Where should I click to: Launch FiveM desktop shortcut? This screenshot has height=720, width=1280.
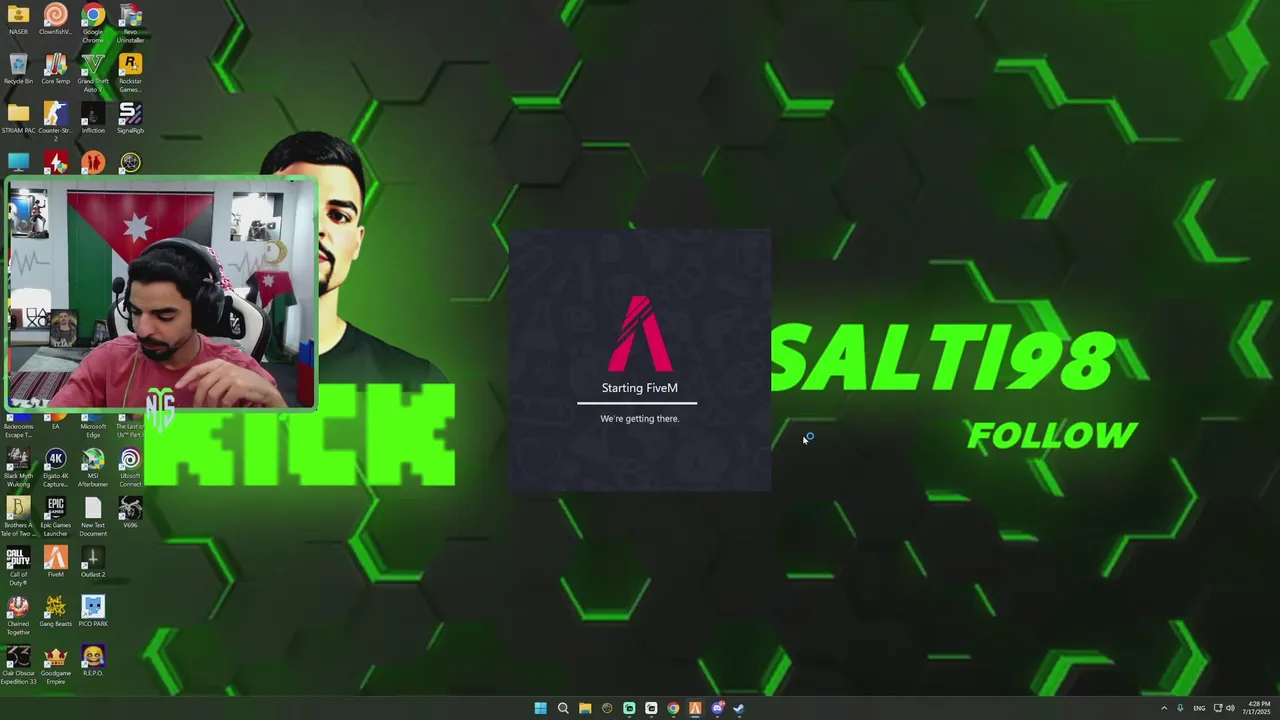coord(55,562)
